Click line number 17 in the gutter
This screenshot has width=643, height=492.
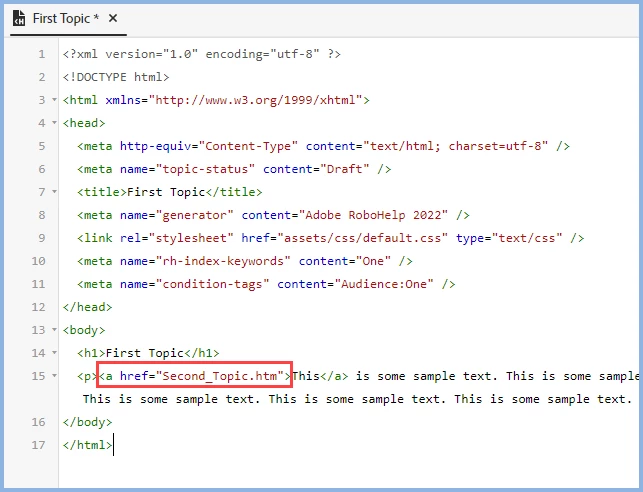[x=39, y=445]
